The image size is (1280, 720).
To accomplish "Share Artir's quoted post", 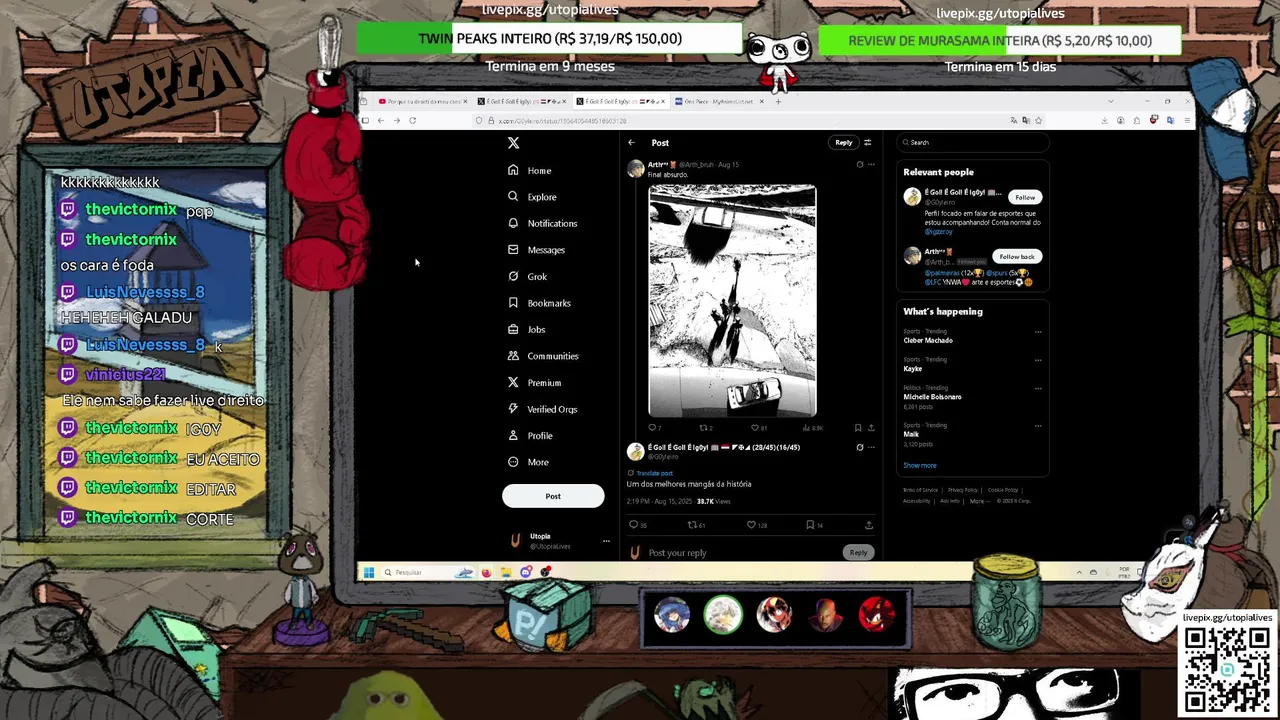I will pyautogui.click(x=871, y=428).
